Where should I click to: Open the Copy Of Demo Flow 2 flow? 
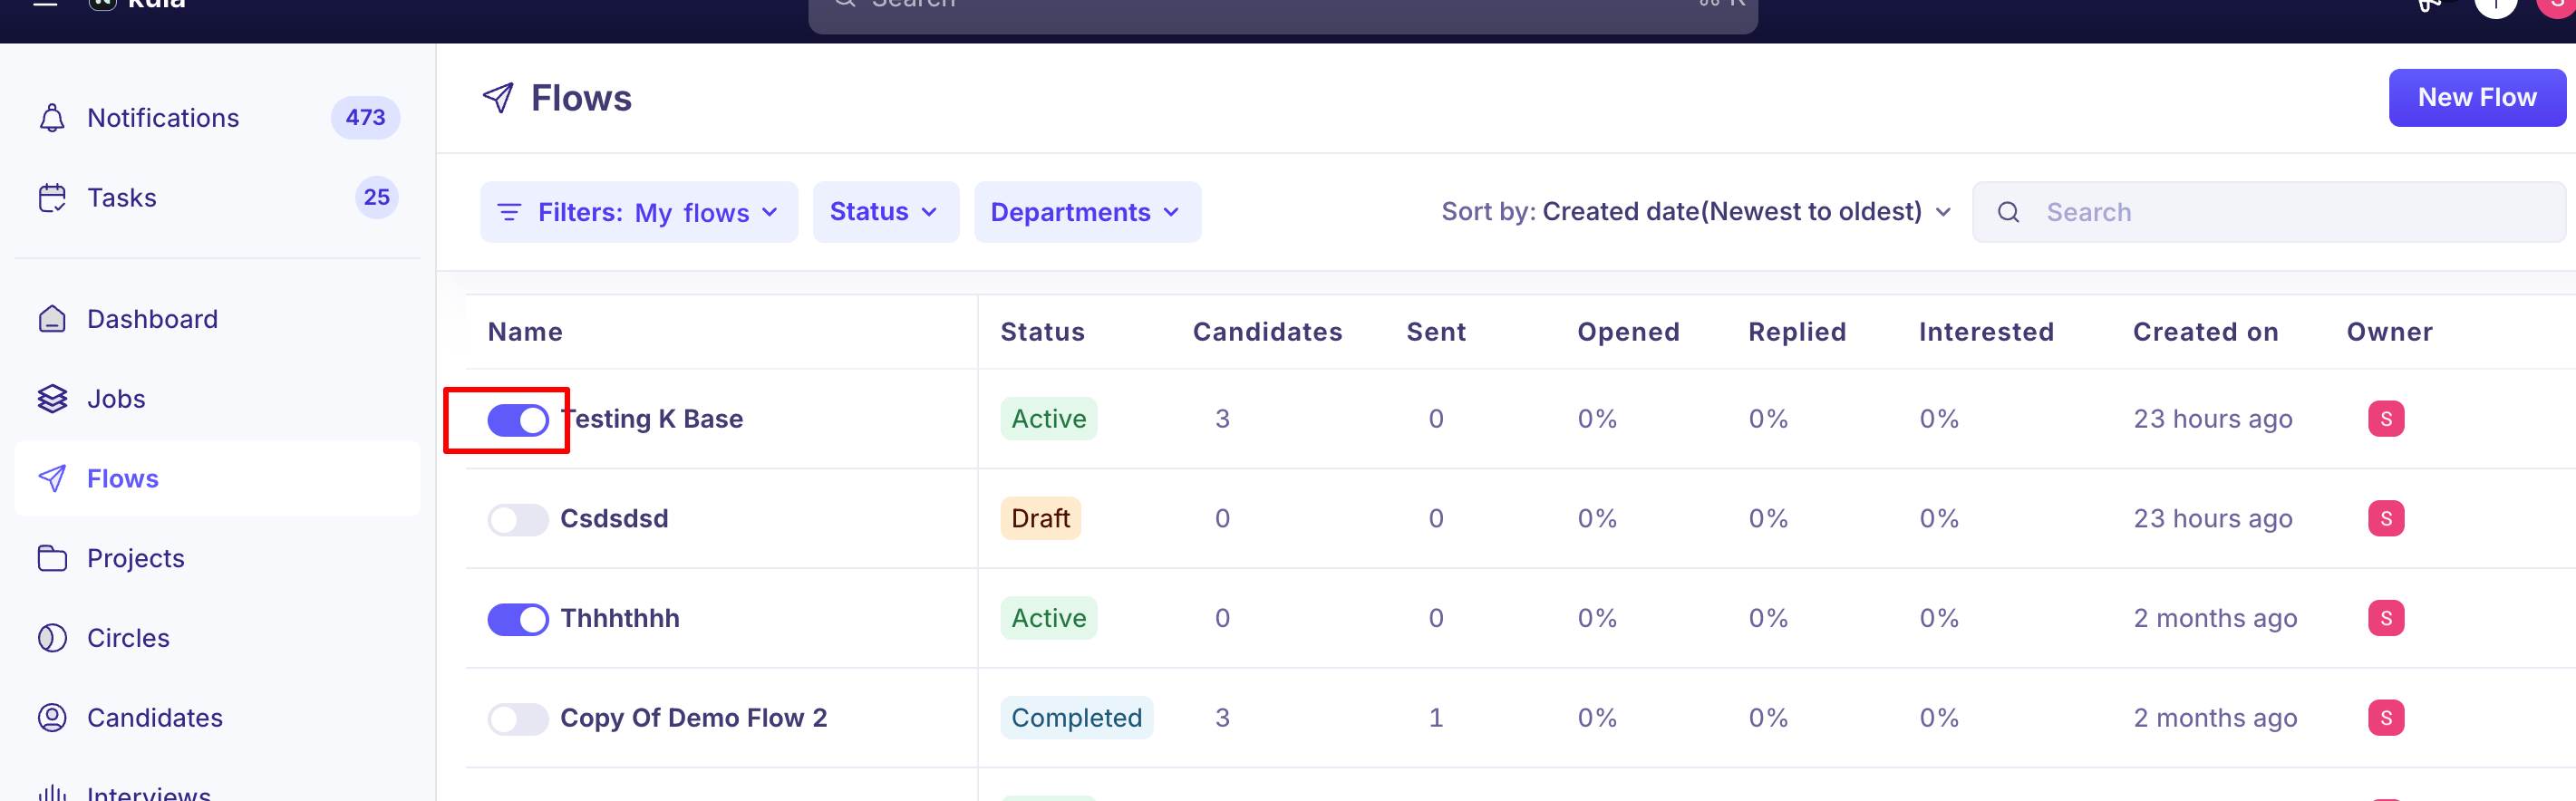click(x=694, y=718)
